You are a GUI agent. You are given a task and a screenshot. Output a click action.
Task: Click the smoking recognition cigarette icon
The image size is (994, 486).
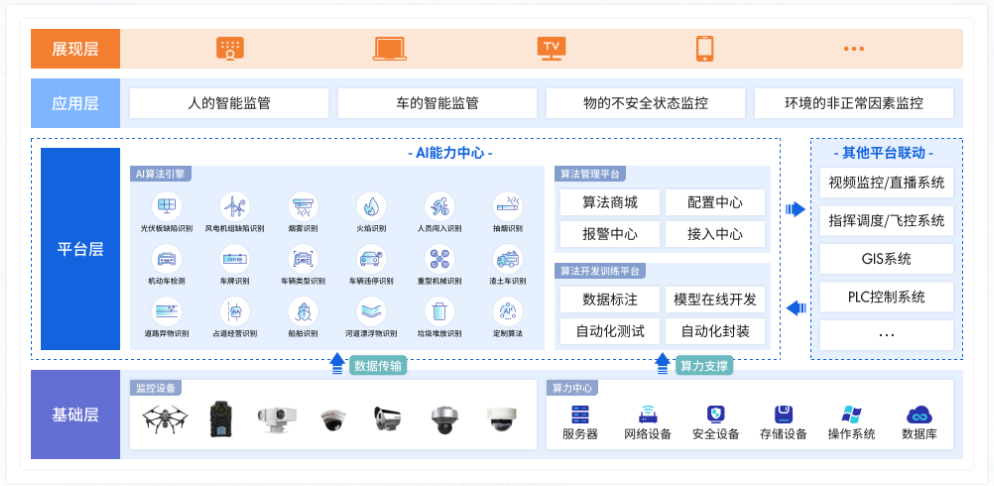tap(507, 206)
